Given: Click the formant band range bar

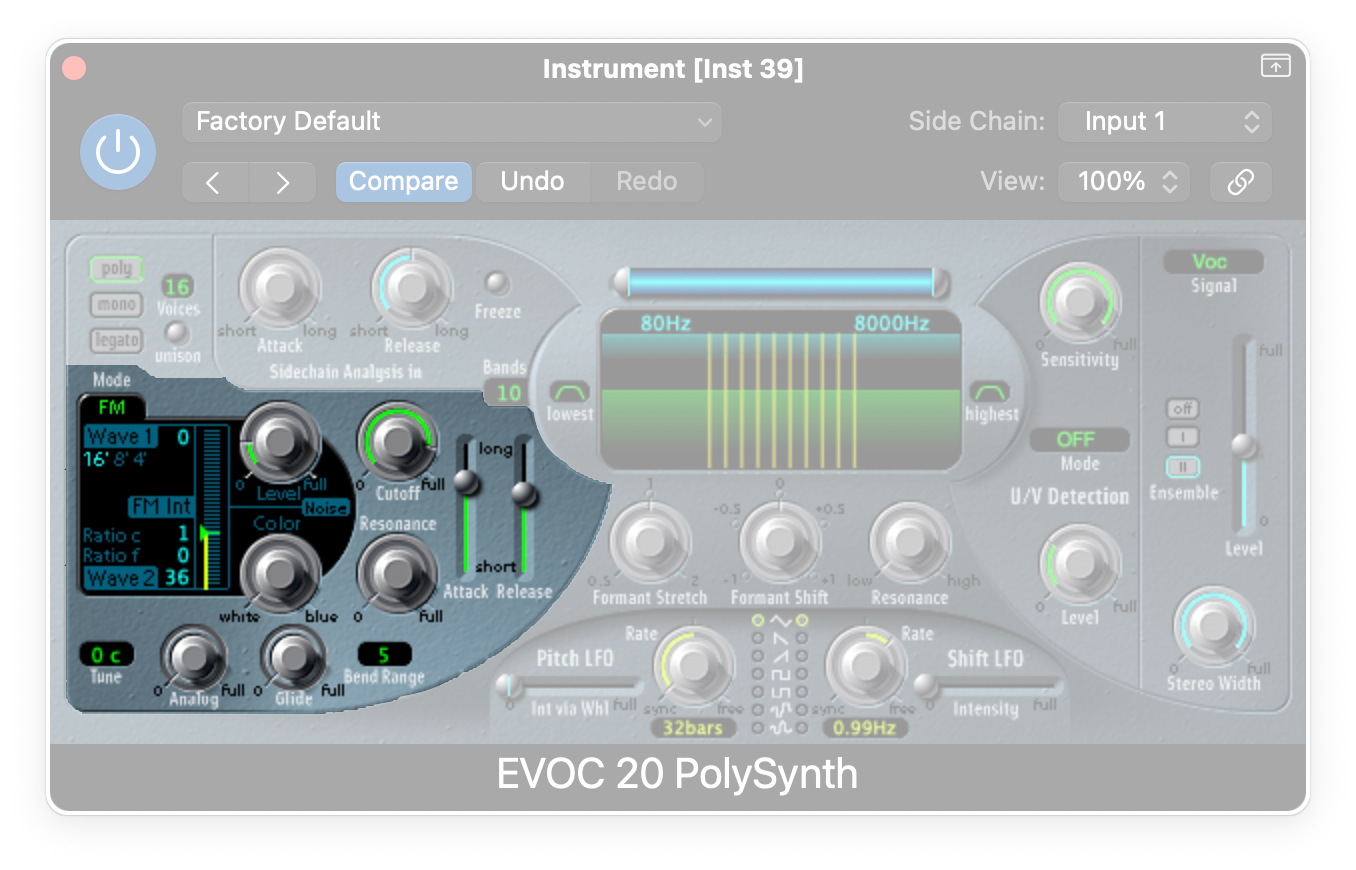Looking at the screenshot, I should [x=780, y=282].
